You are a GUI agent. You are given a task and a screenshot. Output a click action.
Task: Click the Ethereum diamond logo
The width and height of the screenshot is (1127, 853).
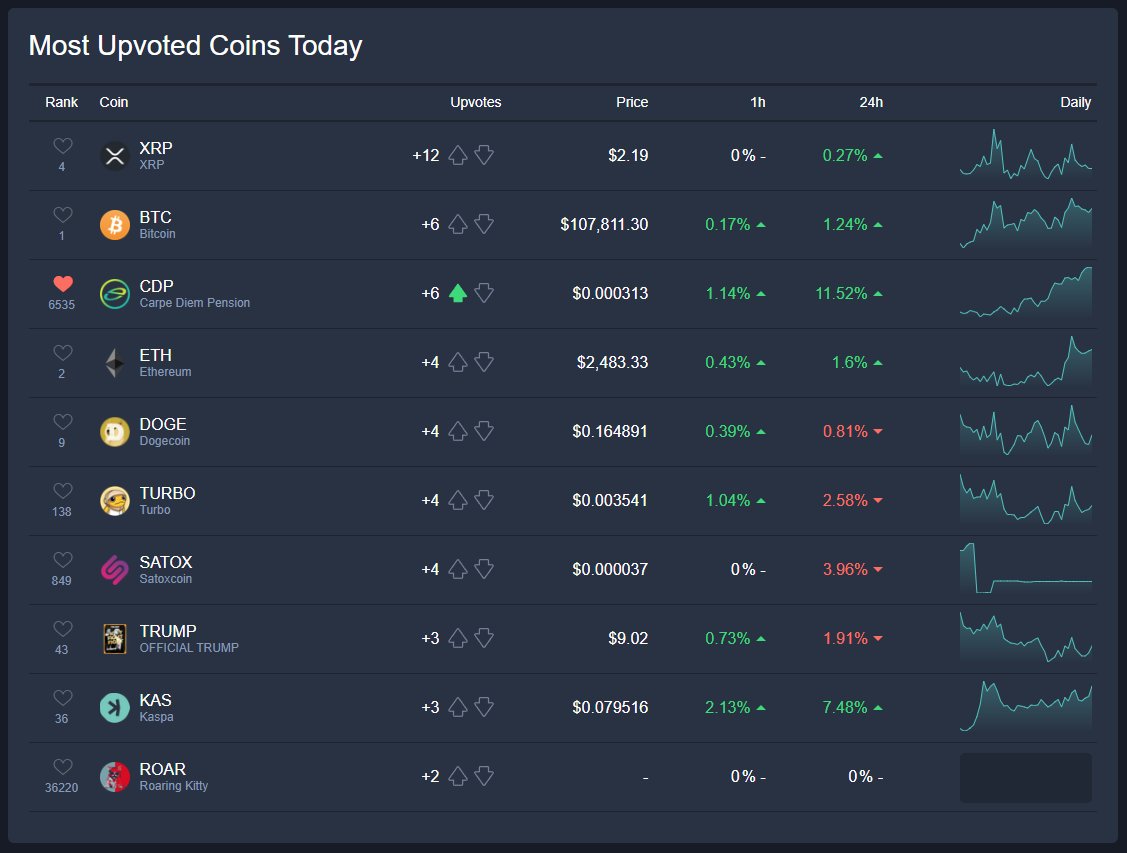(115, 363)
